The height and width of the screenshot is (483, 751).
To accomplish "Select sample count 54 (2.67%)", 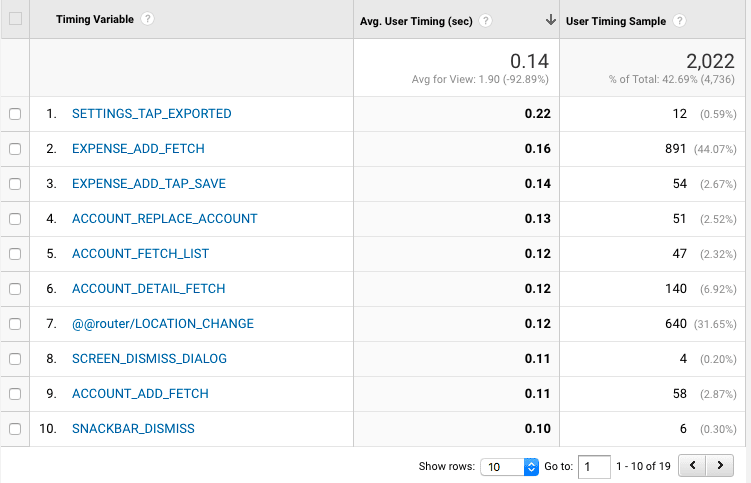I will [704, 184].
